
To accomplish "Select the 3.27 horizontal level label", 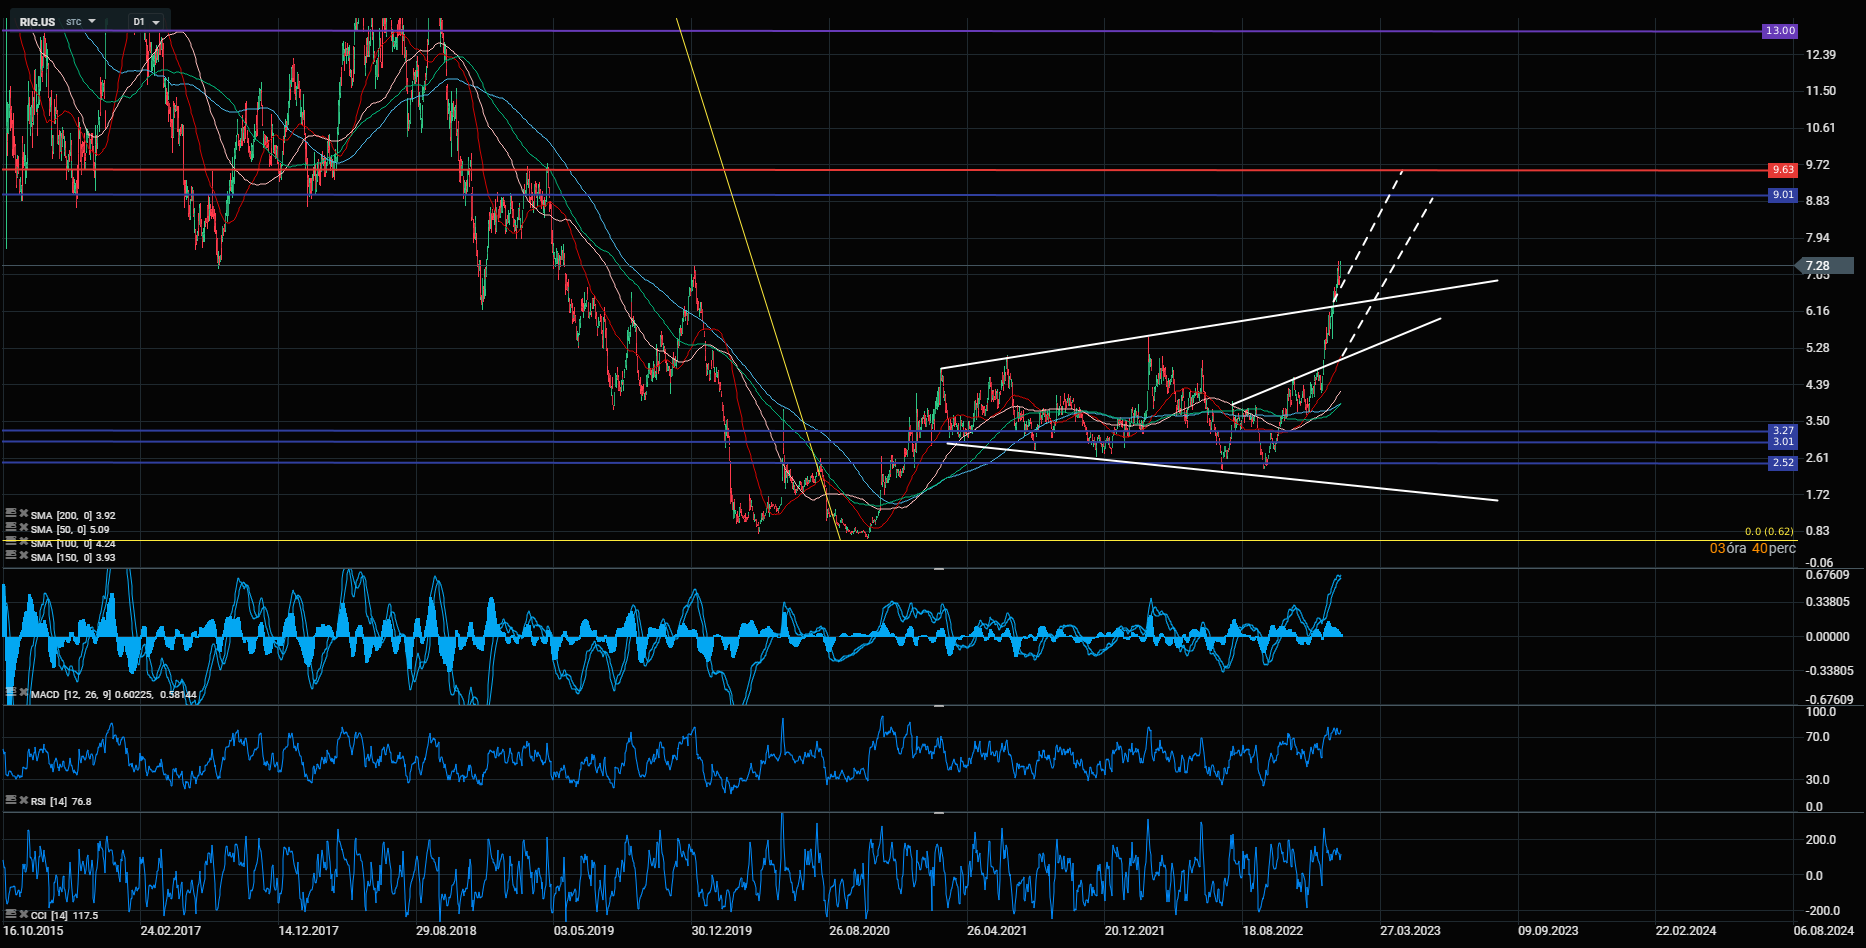I will pos(1782,431).
